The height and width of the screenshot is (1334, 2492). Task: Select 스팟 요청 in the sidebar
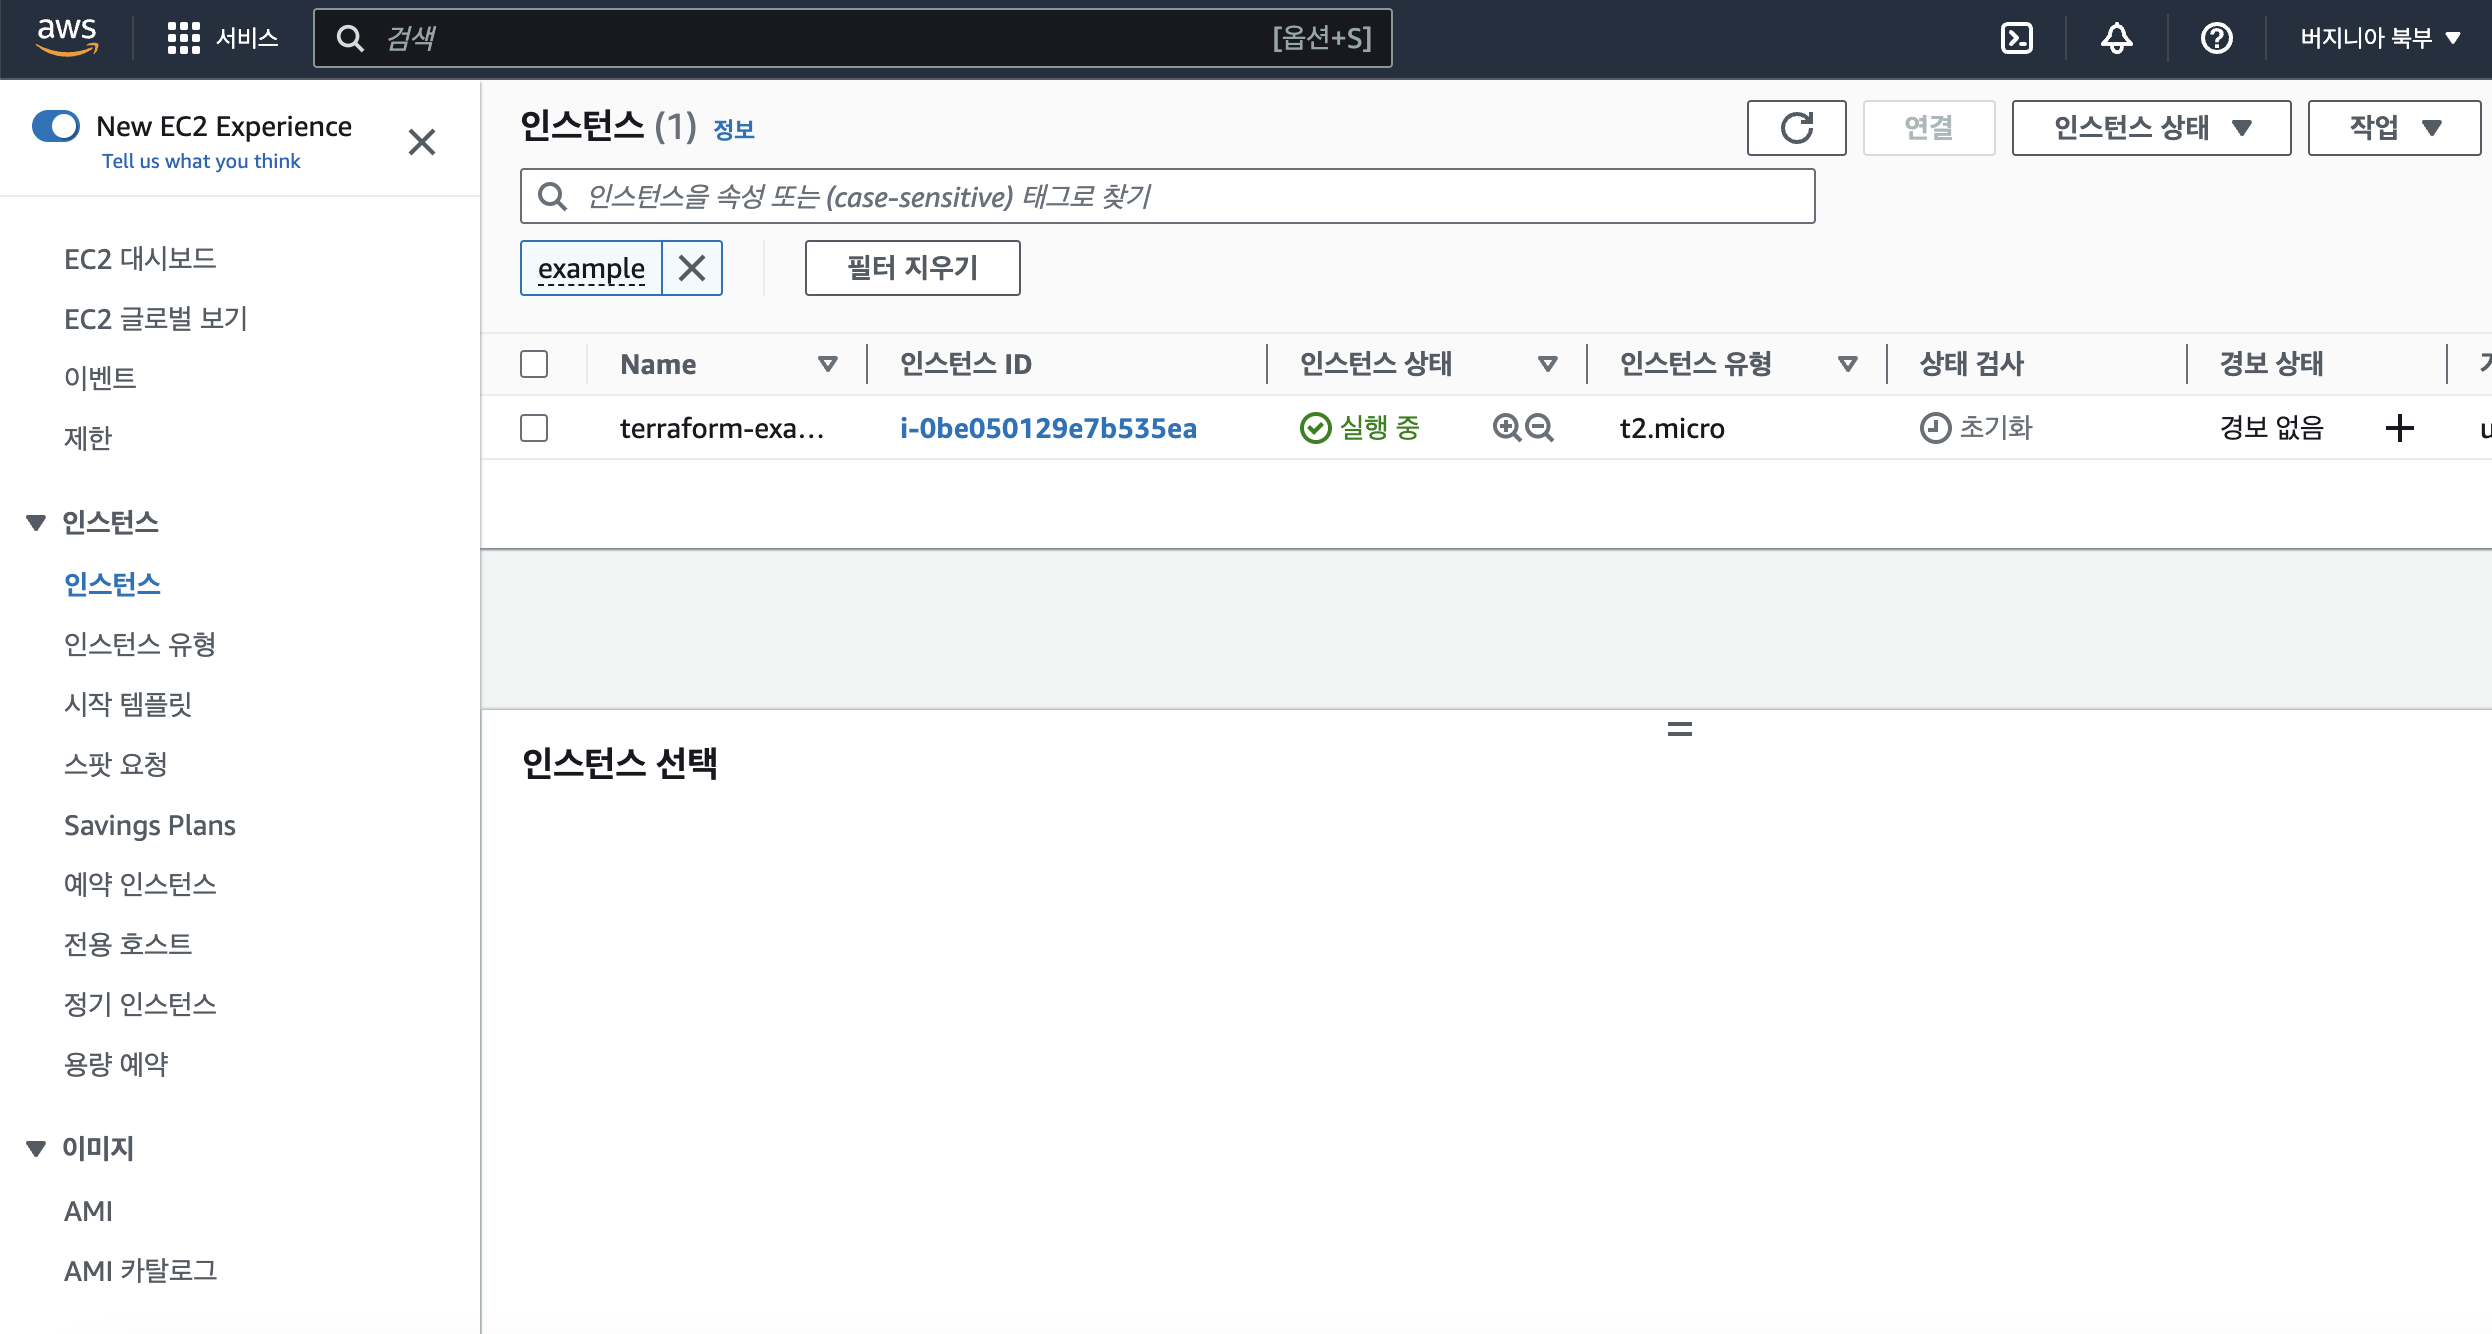[116, 764]
